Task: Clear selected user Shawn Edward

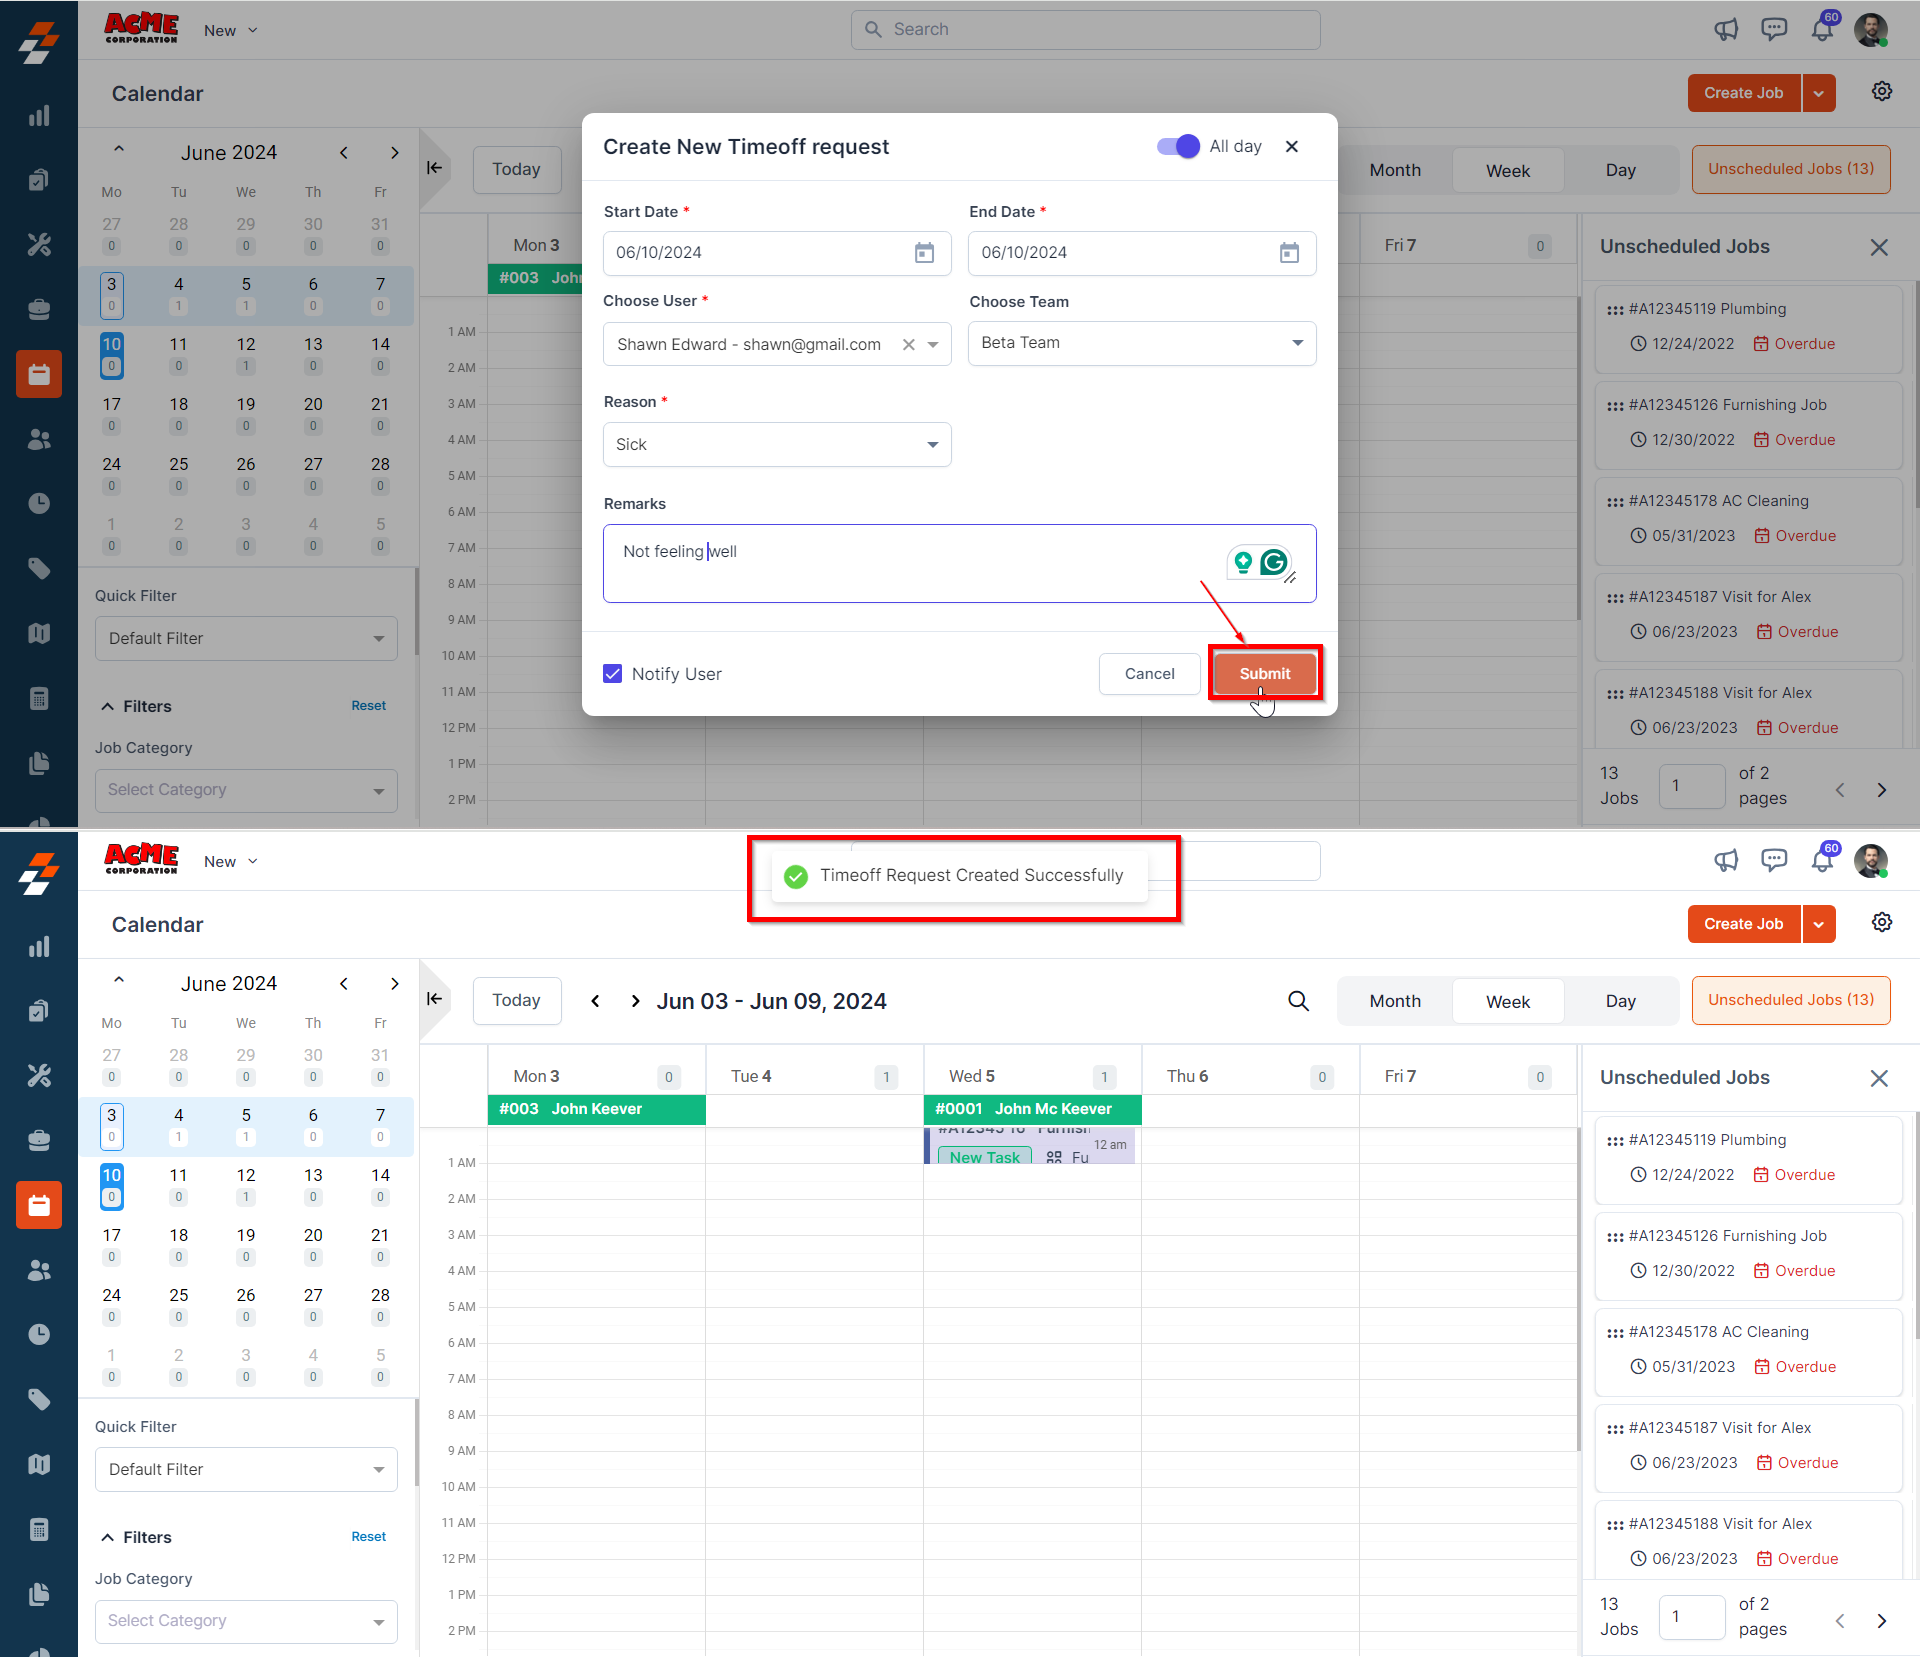Action: click(x=909, y=345)
